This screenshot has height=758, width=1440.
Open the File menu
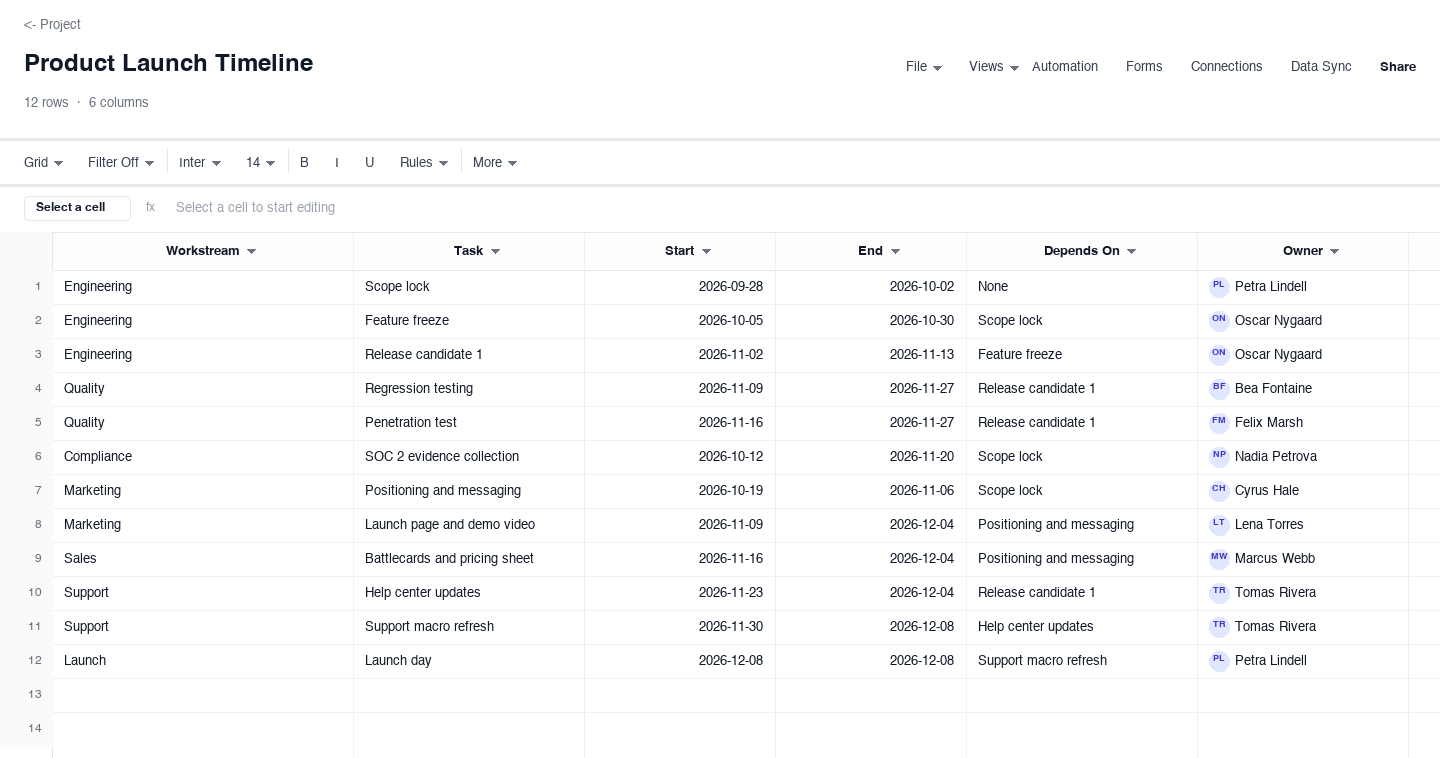pyautogui.click(x=924, y=67)
